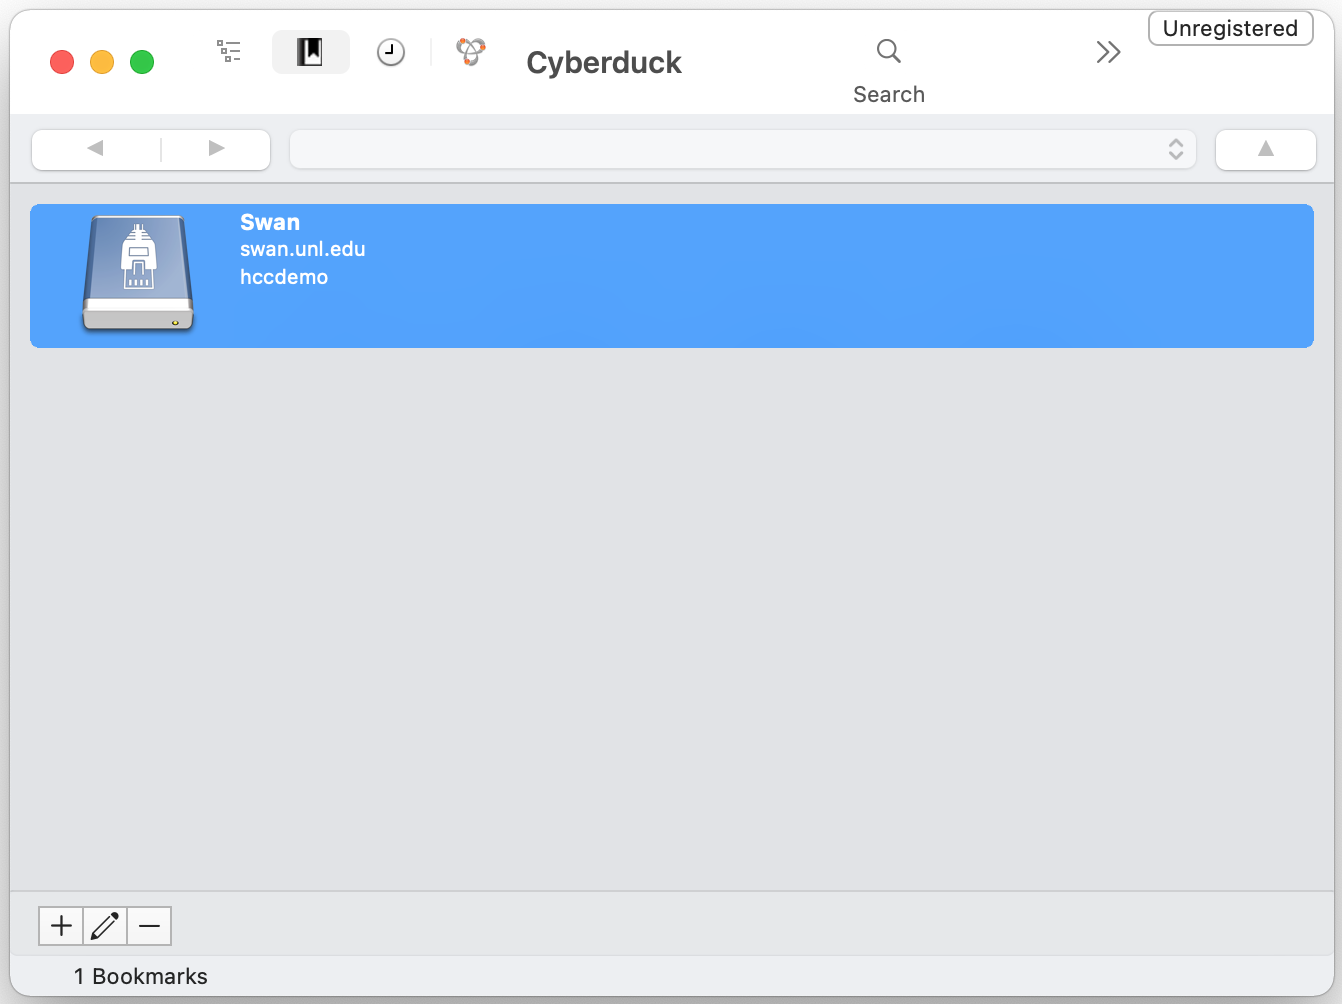Select the Bookmarks view icon in toolbar

310,52
